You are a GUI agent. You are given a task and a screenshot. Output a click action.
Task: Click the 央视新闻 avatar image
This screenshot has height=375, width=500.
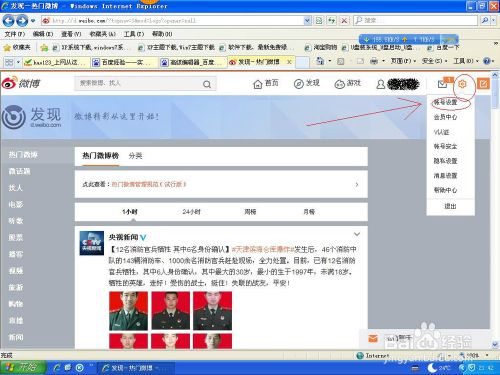[x=92, y=243]
